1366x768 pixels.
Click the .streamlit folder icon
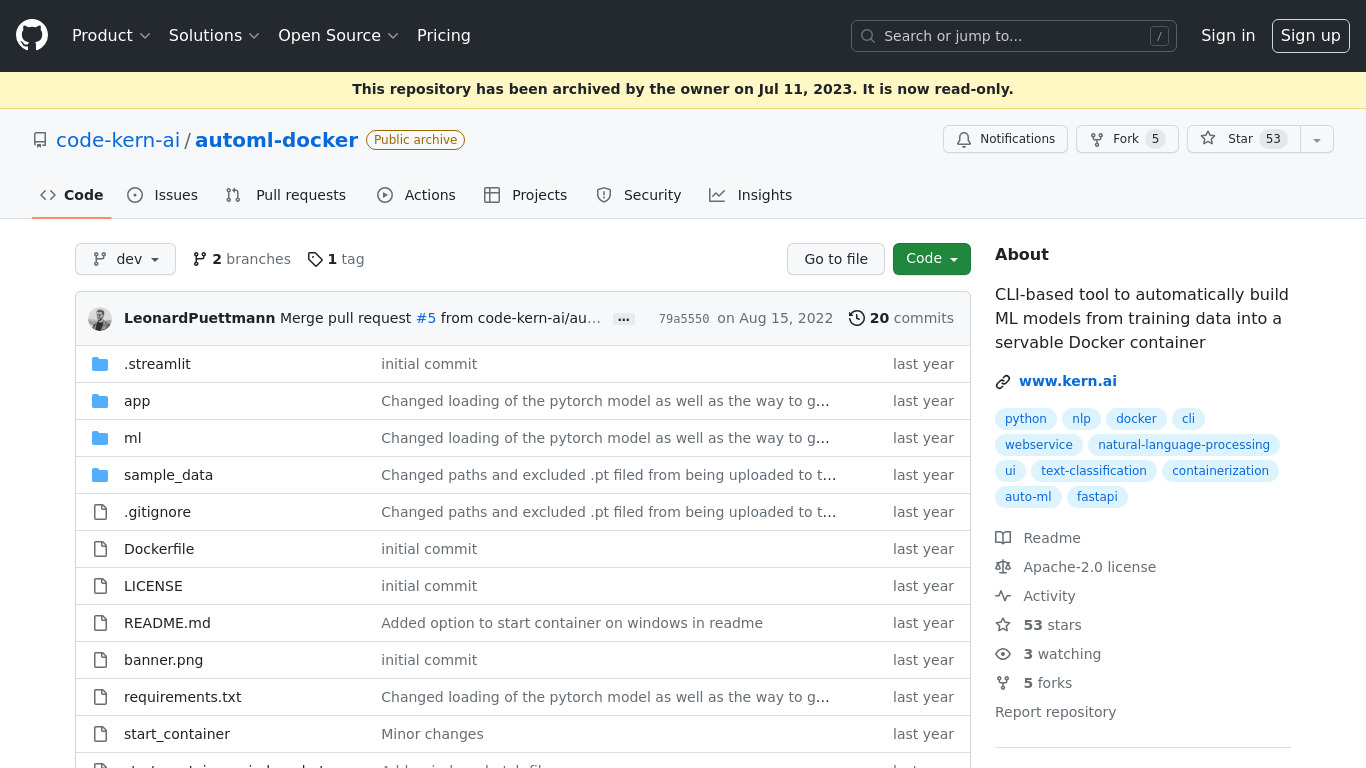pyautogui.click(x=100, y=364)
